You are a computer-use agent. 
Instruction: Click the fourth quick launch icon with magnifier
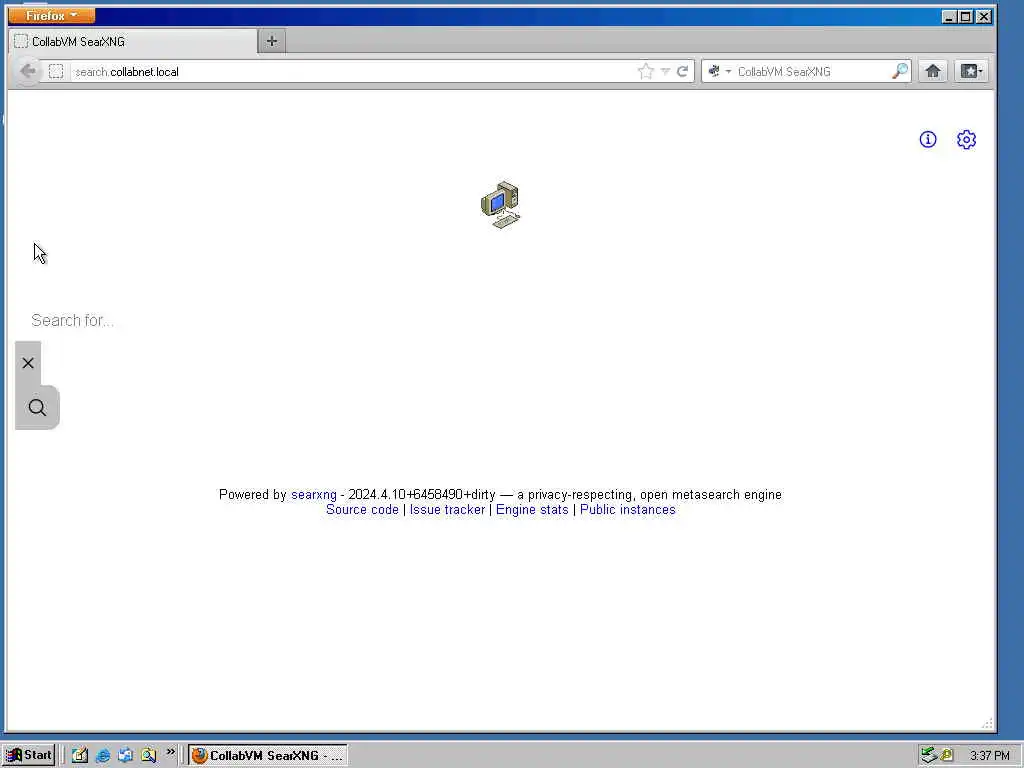point(148,755)
